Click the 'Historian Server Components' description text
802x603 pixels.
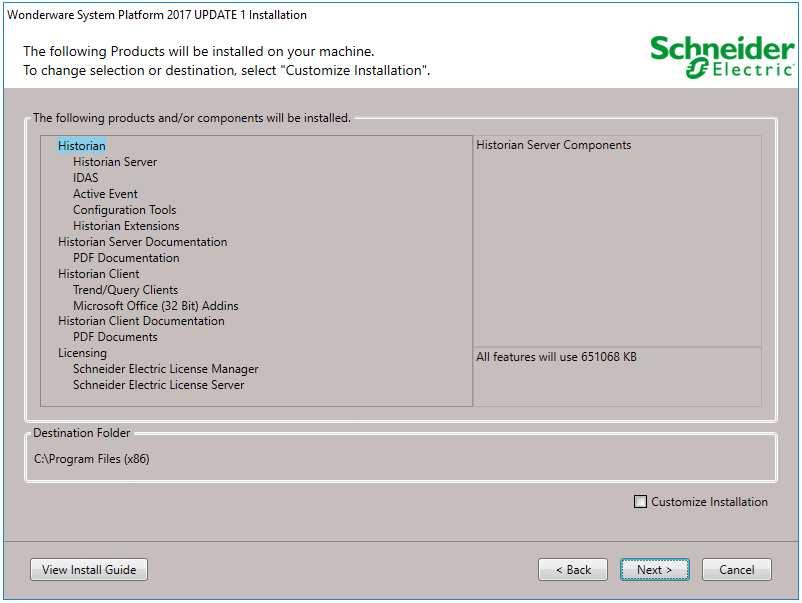click(553, 145)
